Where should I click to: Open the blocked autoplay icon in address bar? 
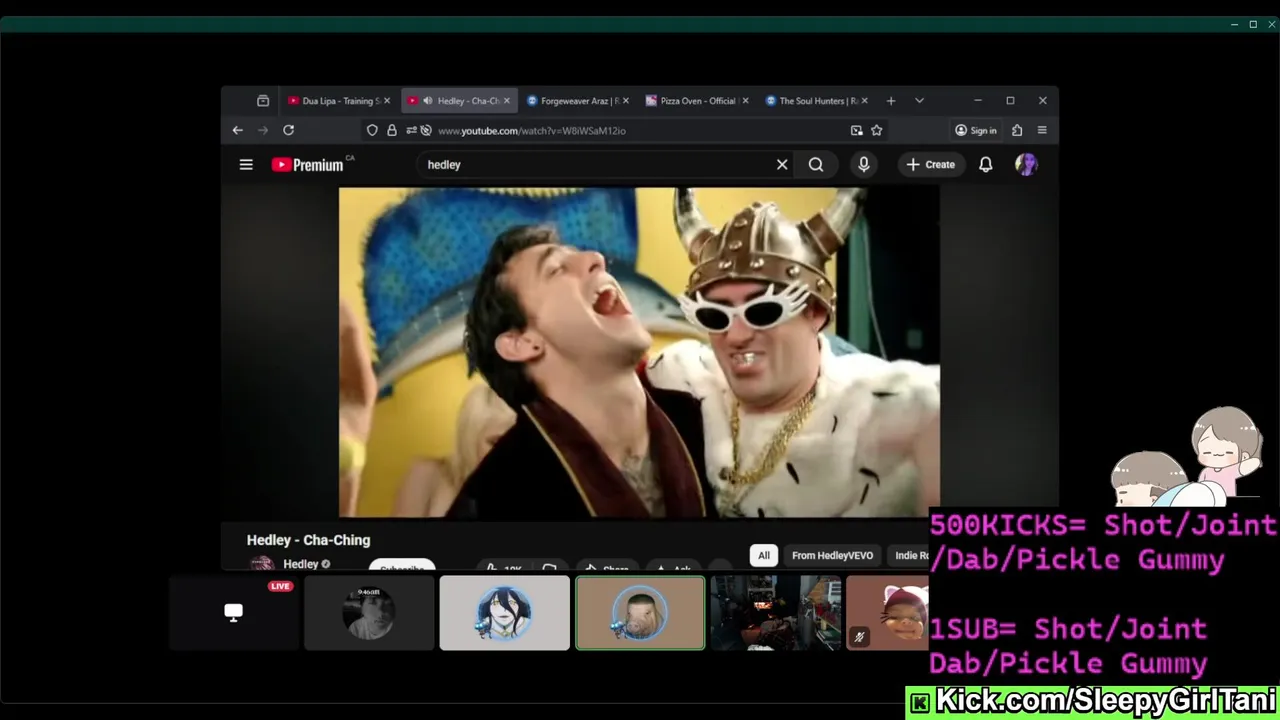[x=426, y=130]
